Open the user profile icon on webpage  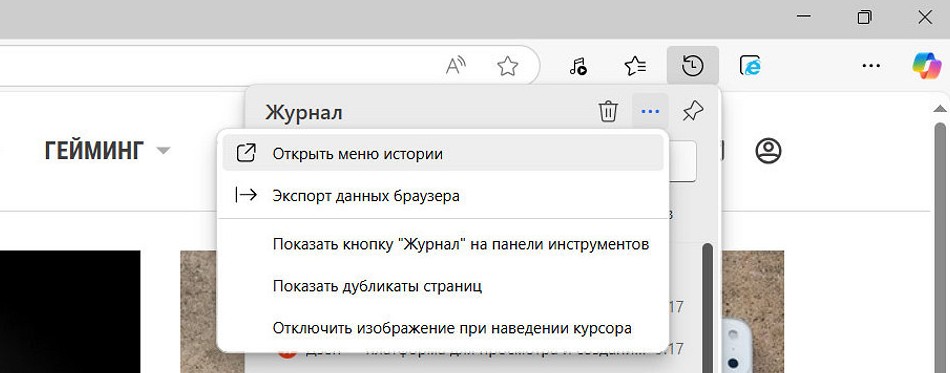(x=768, y=151)
